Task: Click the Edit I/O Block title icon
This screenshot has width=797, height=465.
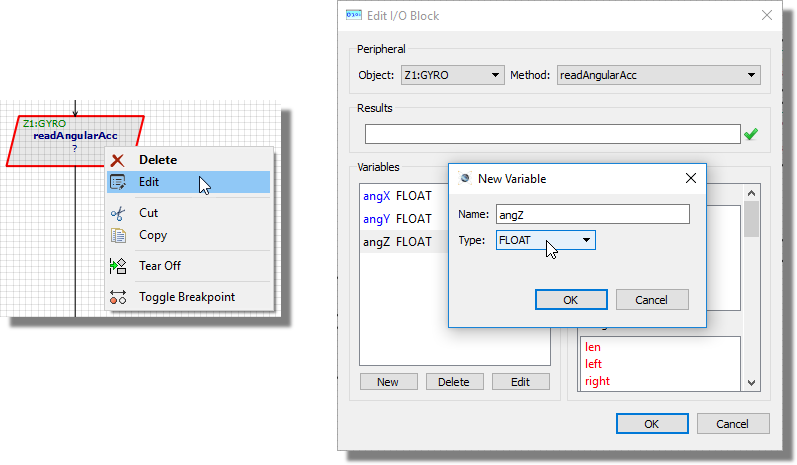Action: [353, 16]
